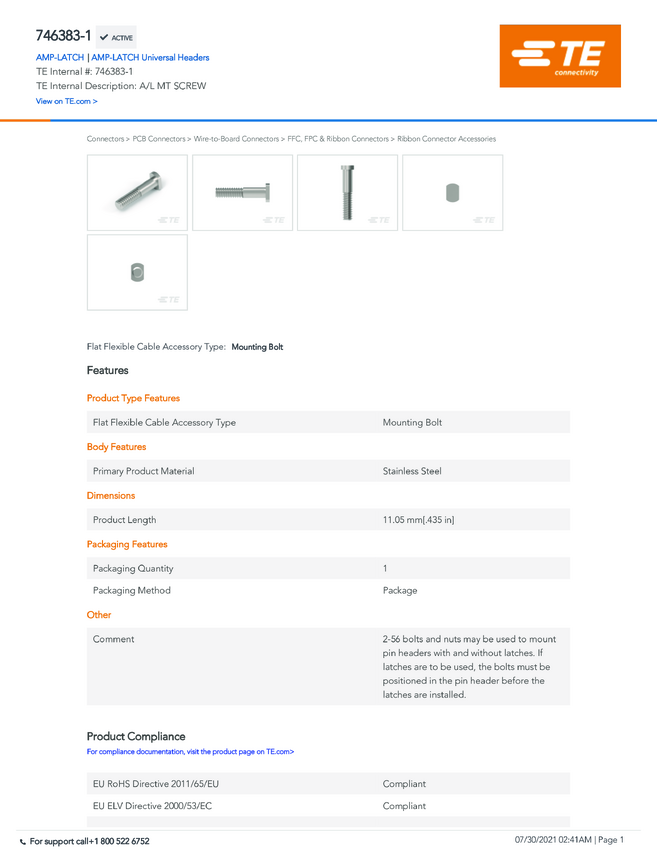Click bold Mounting Bolt value above Features
Screen dimensions: 657x850
coord(257,347)
